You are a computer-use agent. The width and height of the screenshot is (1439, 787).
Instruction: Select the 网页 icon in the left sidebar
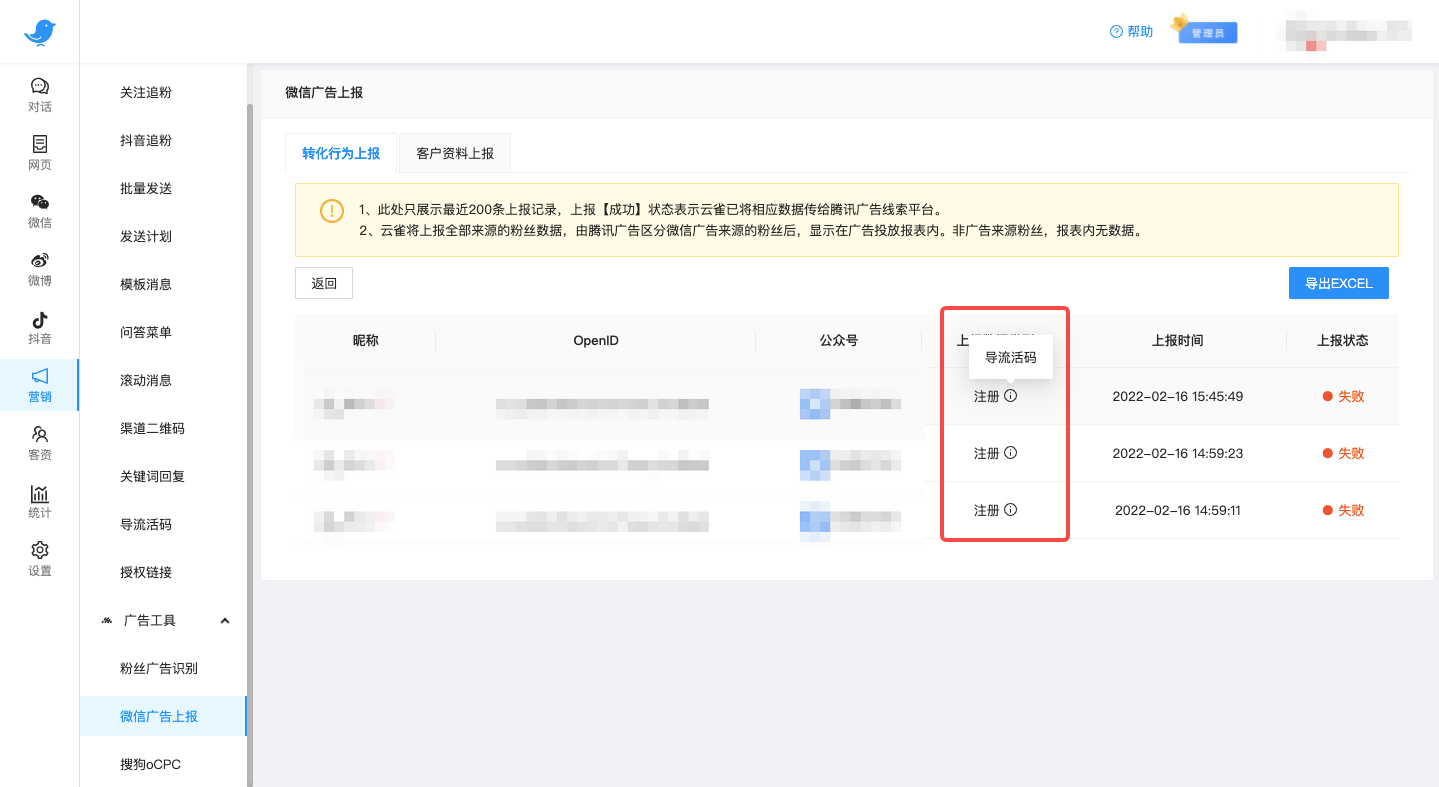[x=39, y=152]
